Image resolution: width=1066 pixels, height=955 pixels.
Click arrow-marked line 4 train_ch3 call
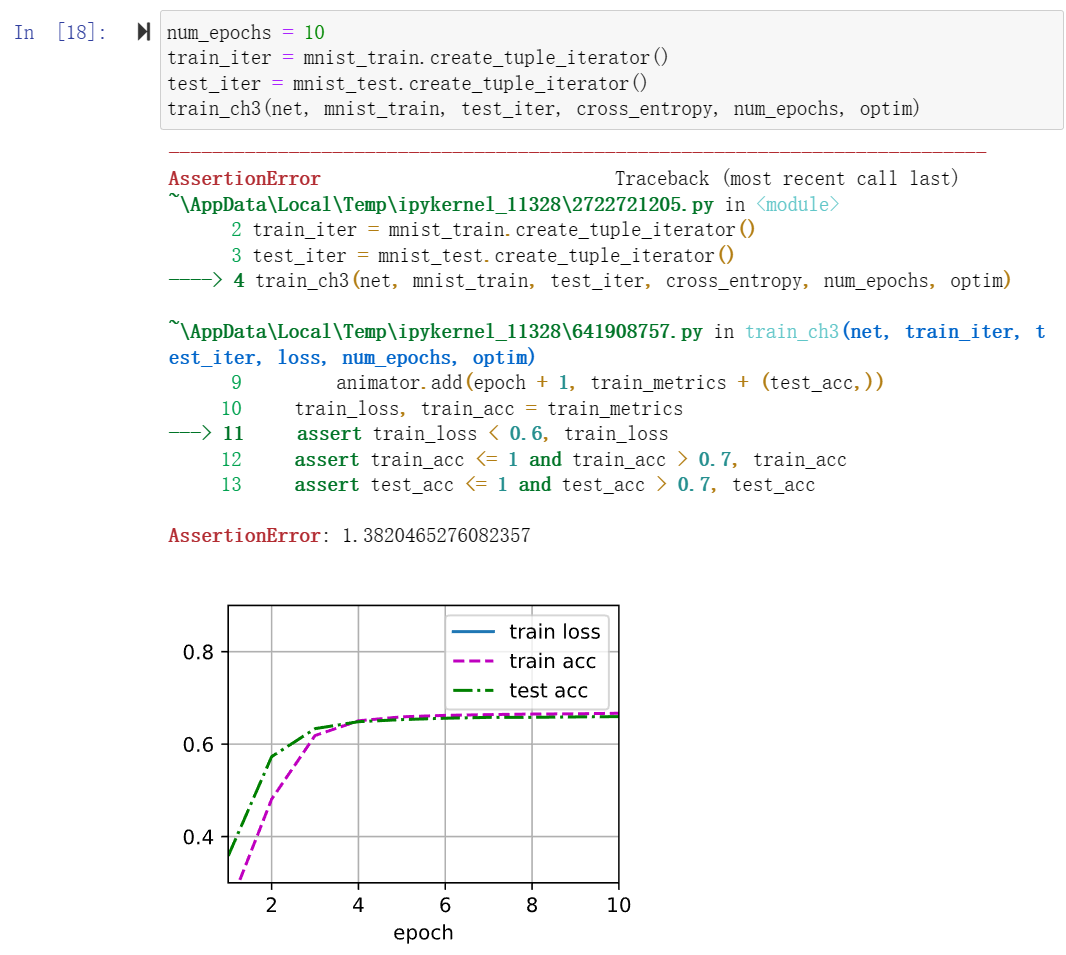590,281
